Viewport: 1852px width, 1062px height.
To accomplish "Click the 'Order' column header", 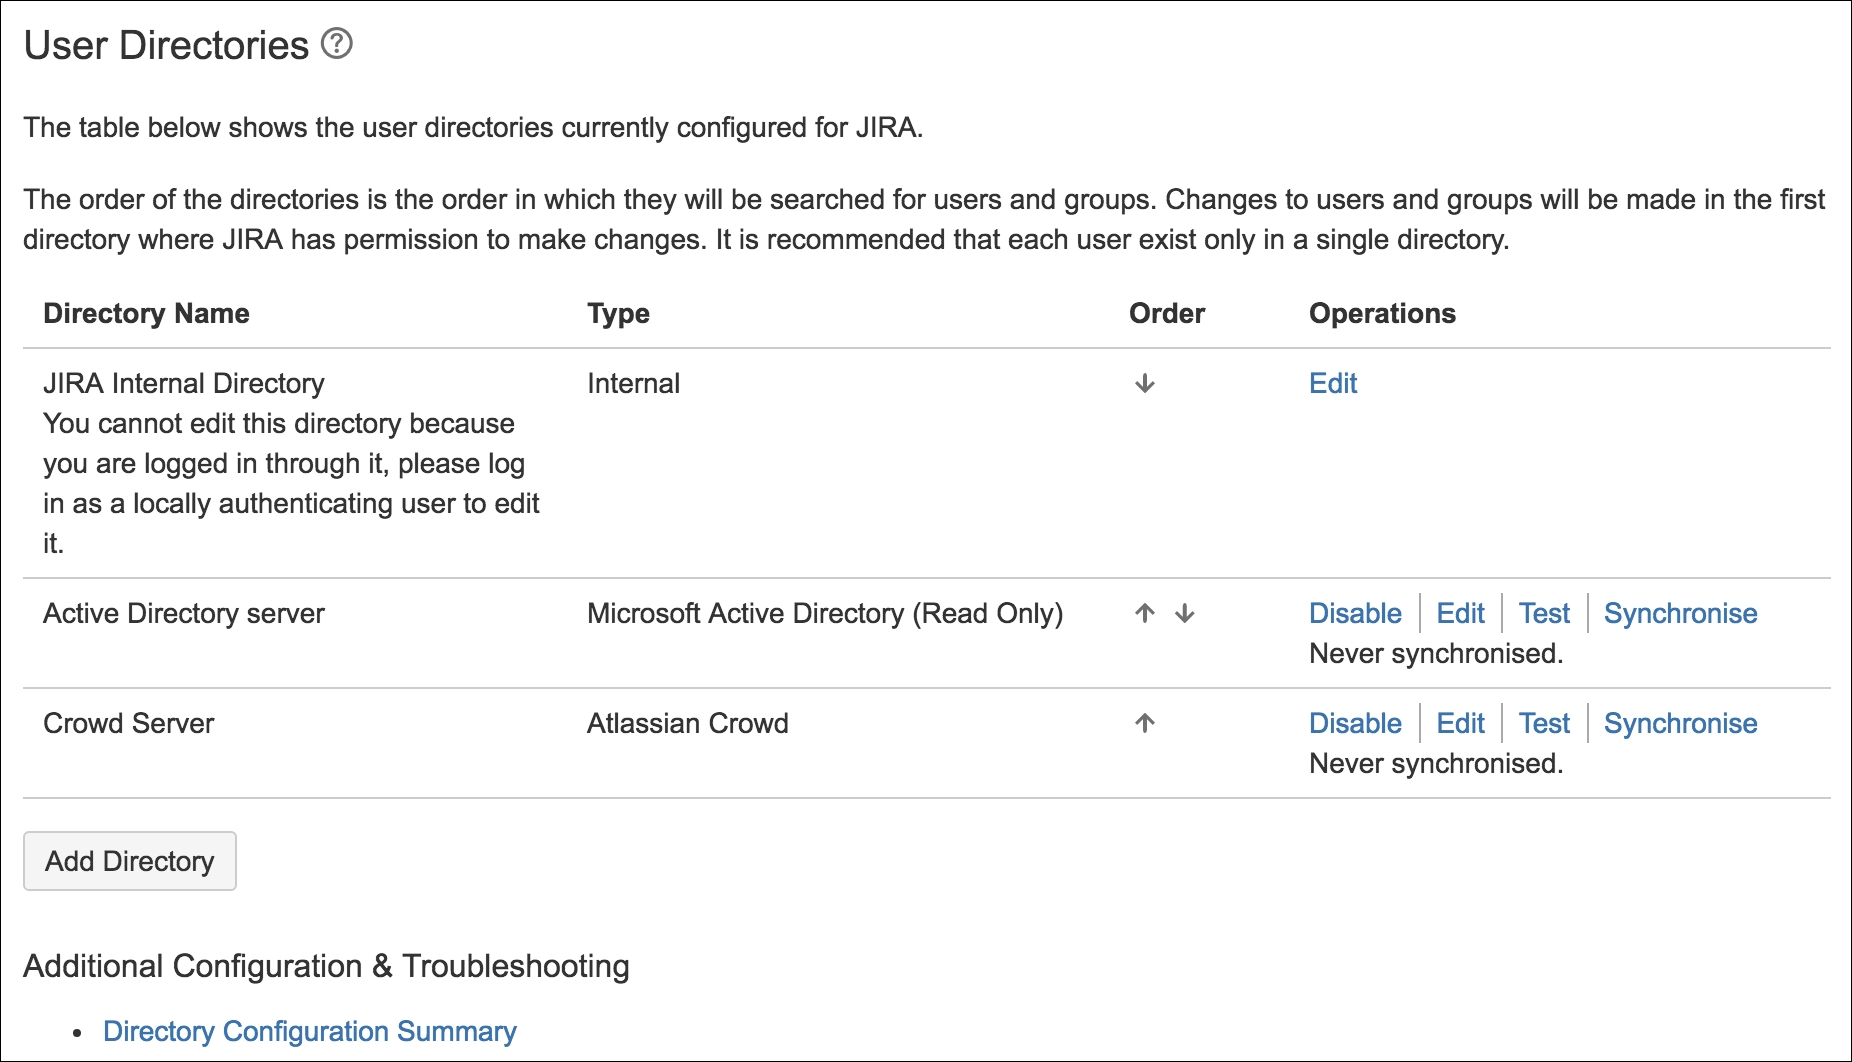I will coord(1167,313).
